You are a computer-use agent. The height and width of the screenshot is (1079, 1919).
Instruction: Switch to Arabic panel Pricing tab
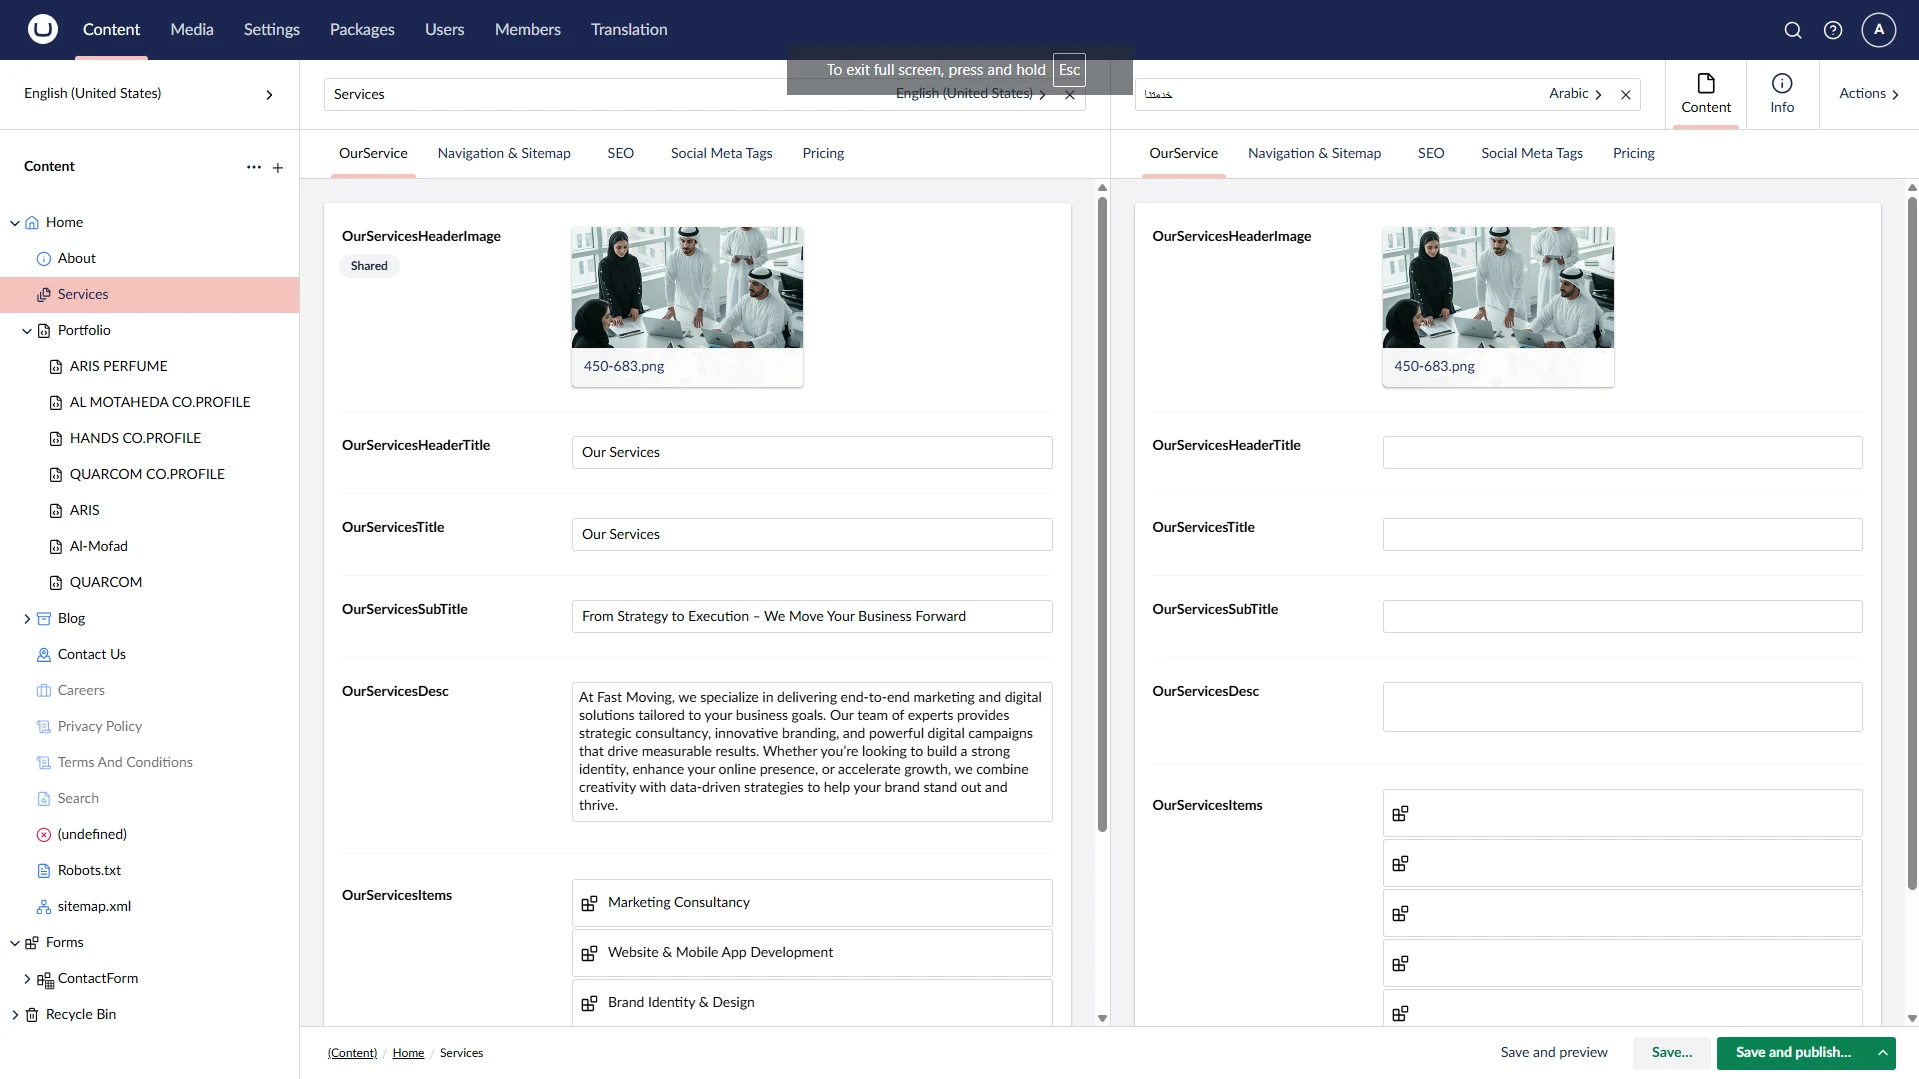tap(1634, 154)
